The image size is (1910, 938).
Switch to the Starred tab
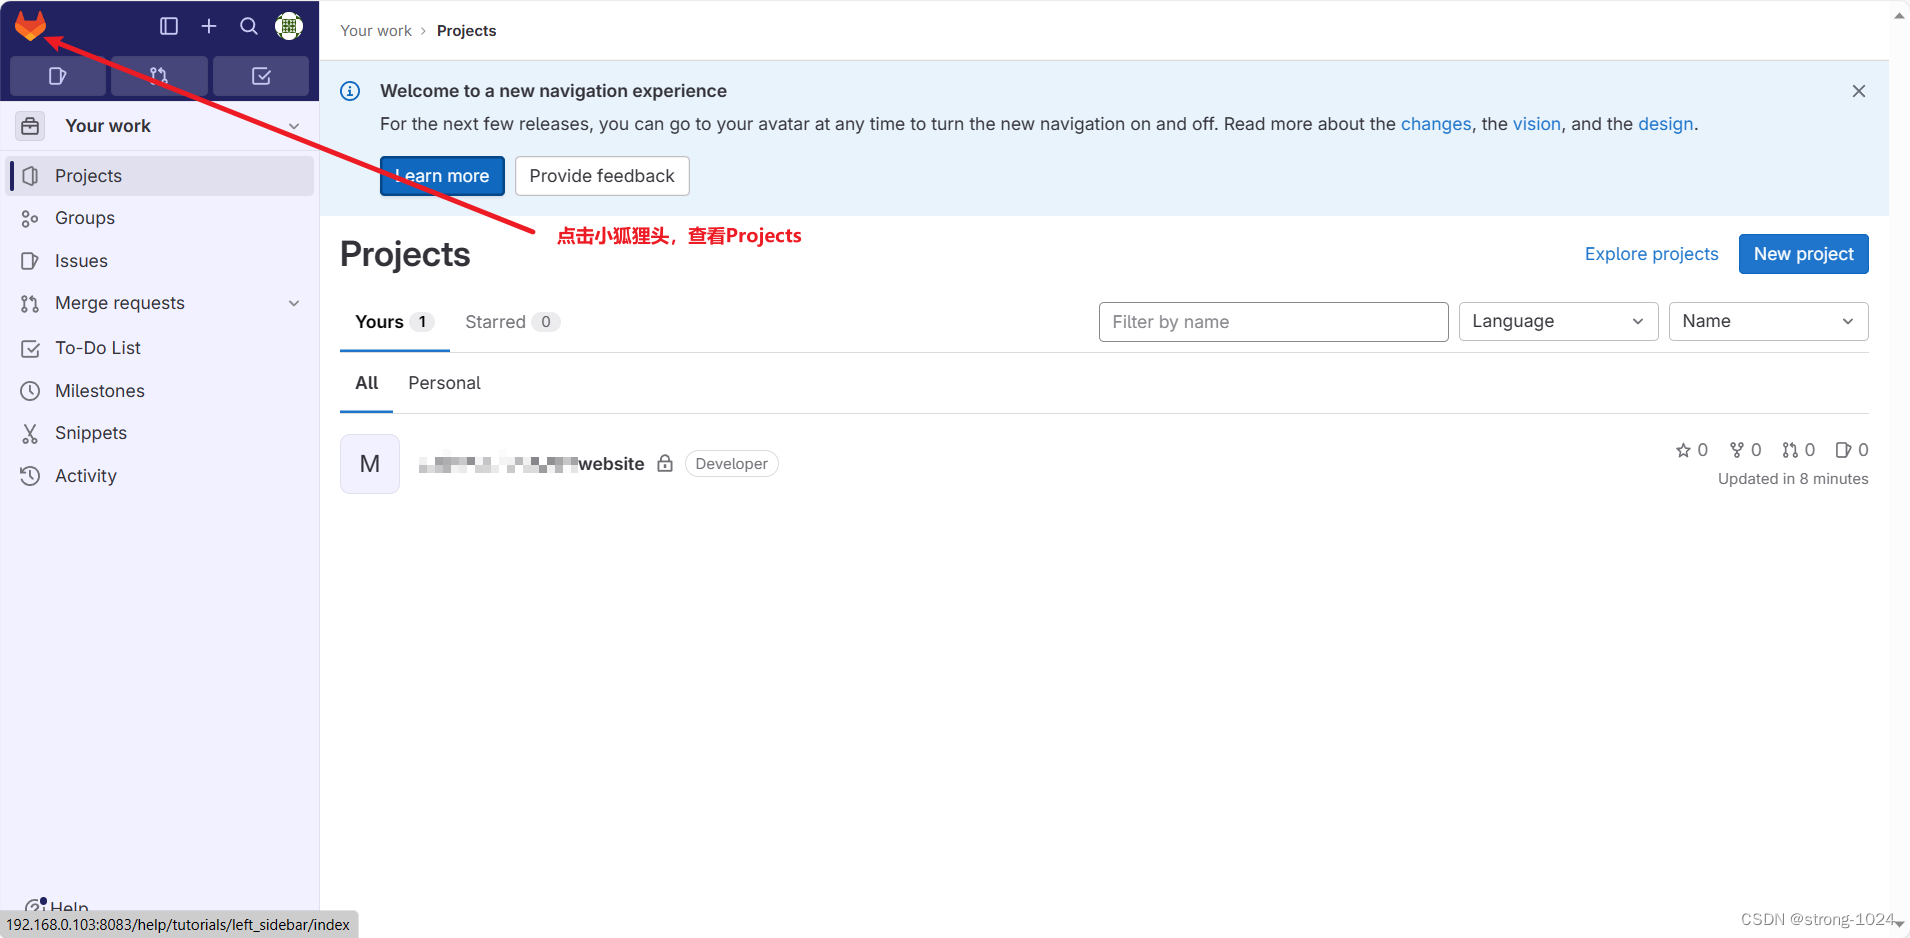tap(495, 321)
